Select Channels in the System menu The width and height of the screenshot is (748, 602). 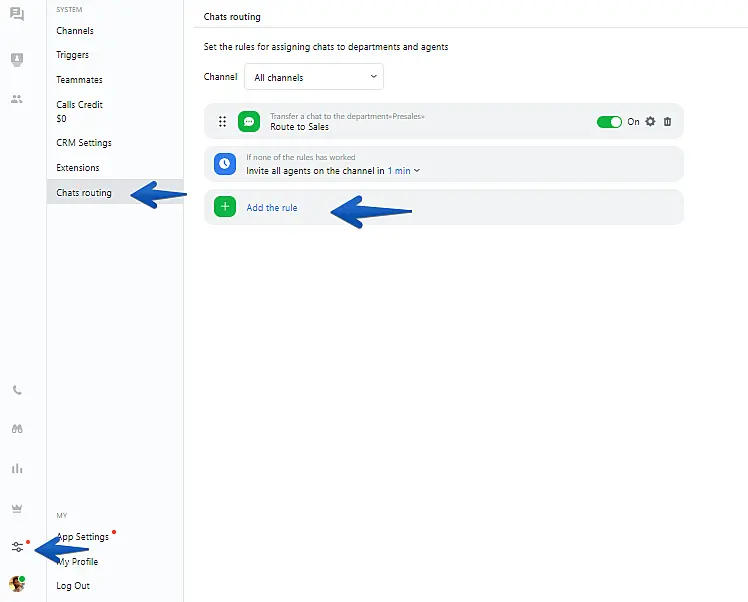coord(75,31)
